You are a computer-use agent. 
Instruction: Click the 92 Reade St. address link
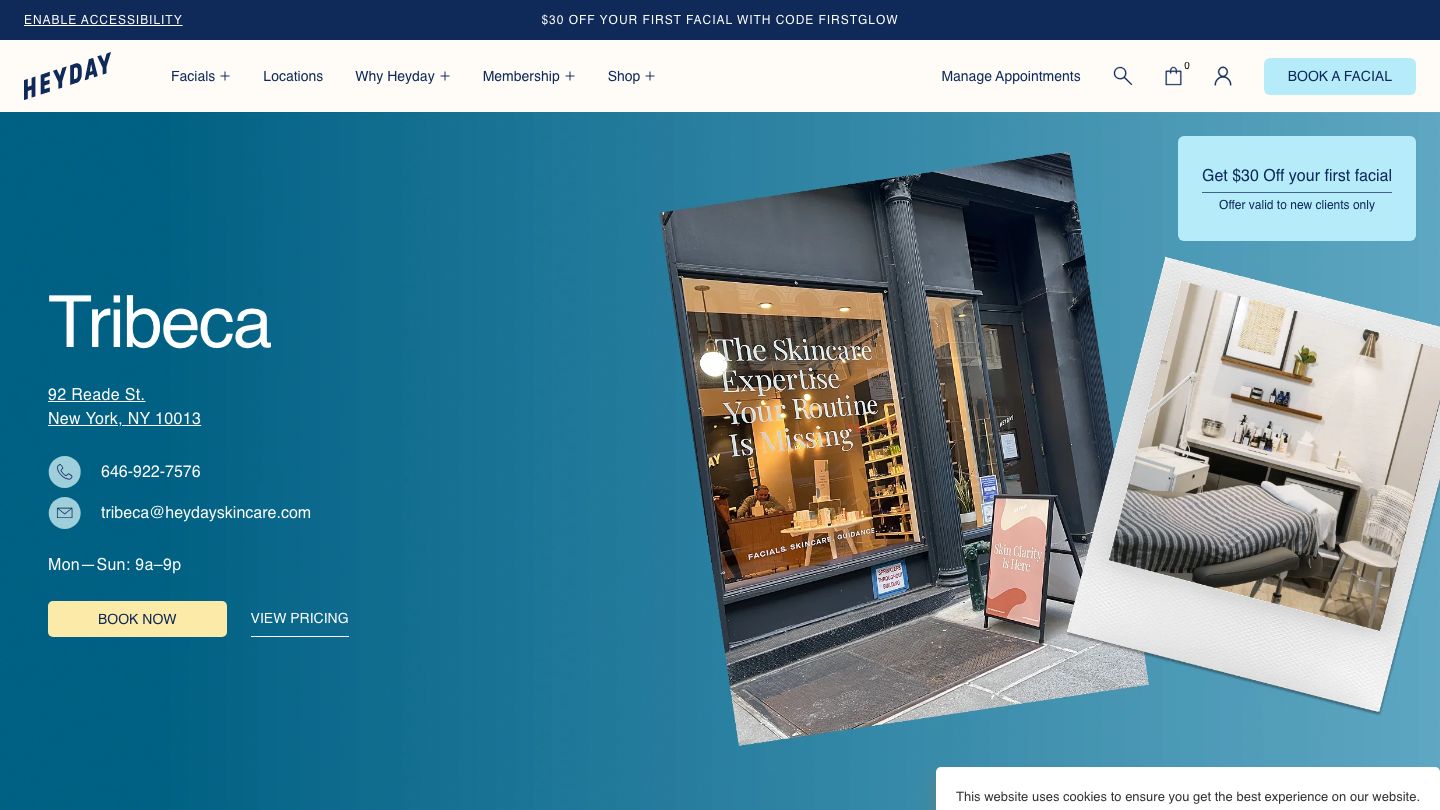pos(96,394)
